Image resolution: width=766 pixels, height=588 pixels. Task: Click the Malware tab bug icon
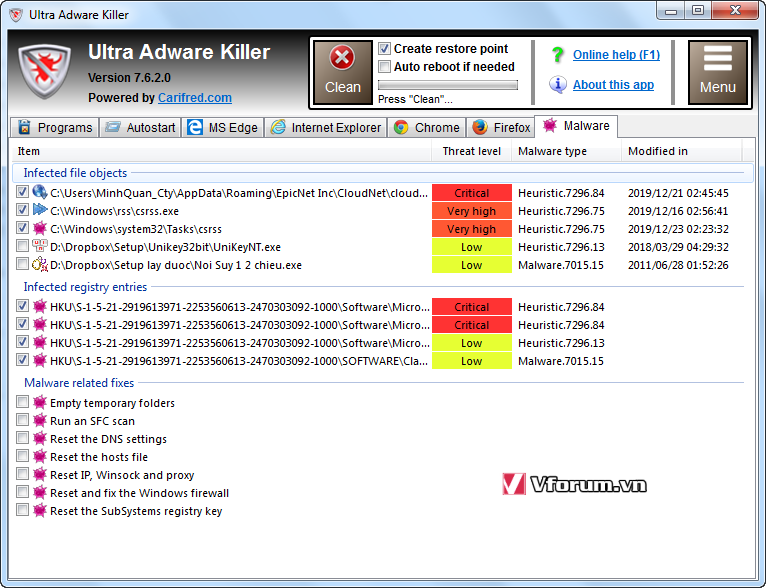pos(550,125)
